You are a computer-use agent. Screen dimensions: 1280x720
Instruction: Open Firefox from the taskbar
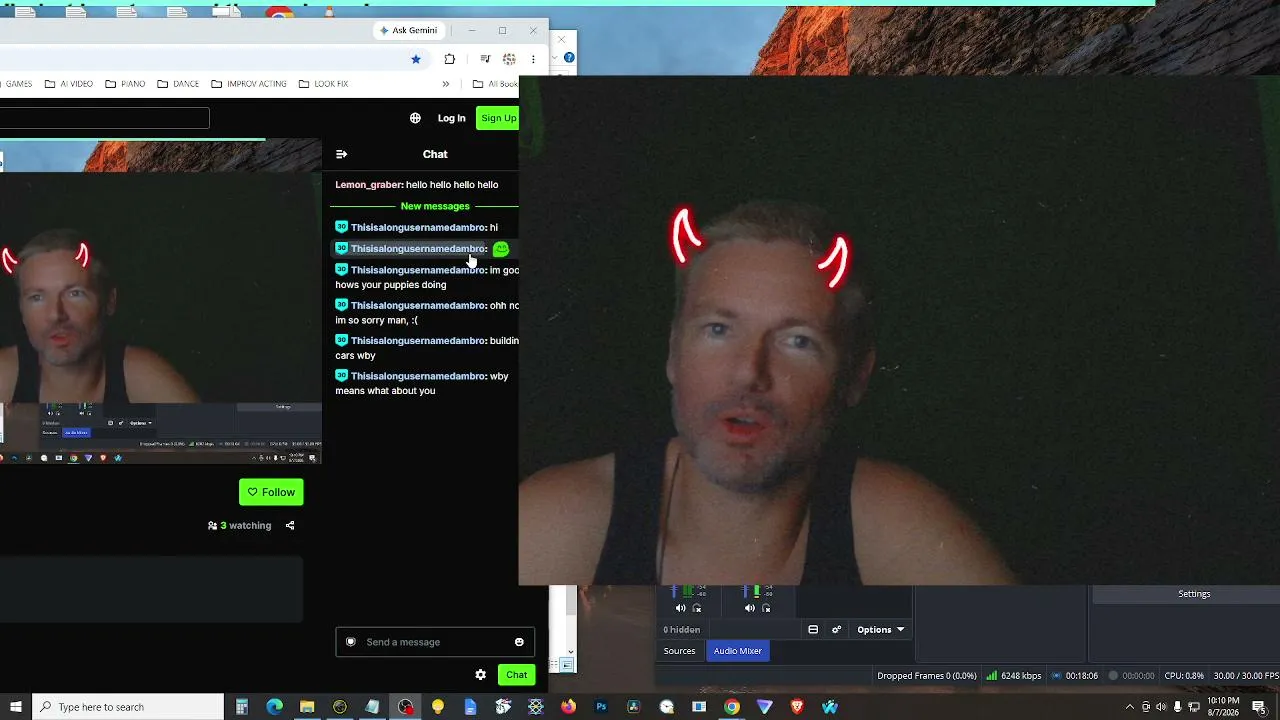(568, 707)
